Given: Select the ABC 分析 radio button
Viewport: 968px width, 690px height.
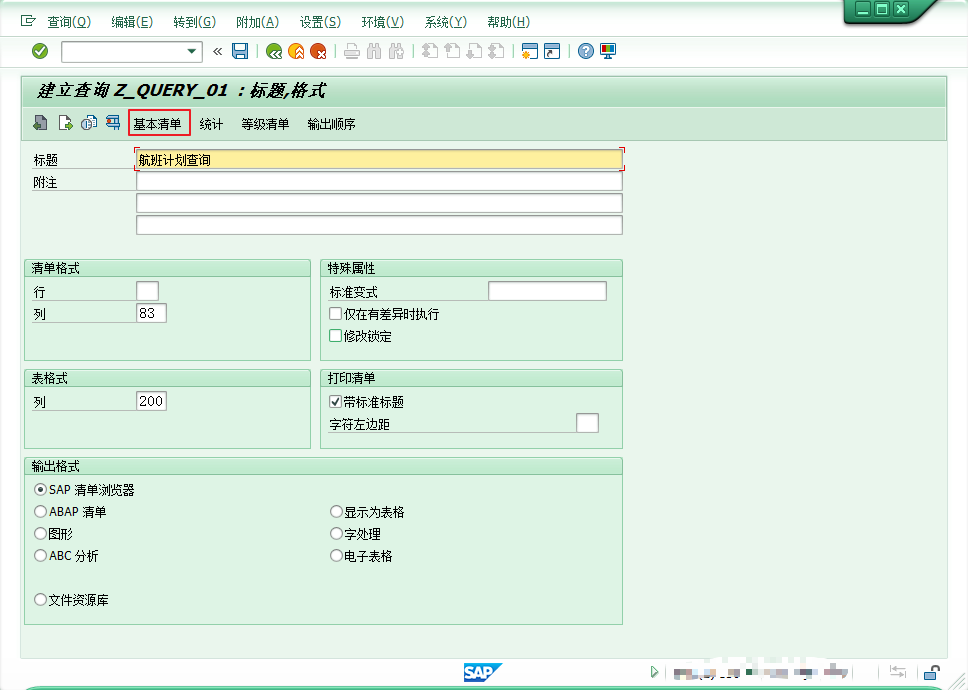Looking at the screenshot, I should (x=40, y=555).
